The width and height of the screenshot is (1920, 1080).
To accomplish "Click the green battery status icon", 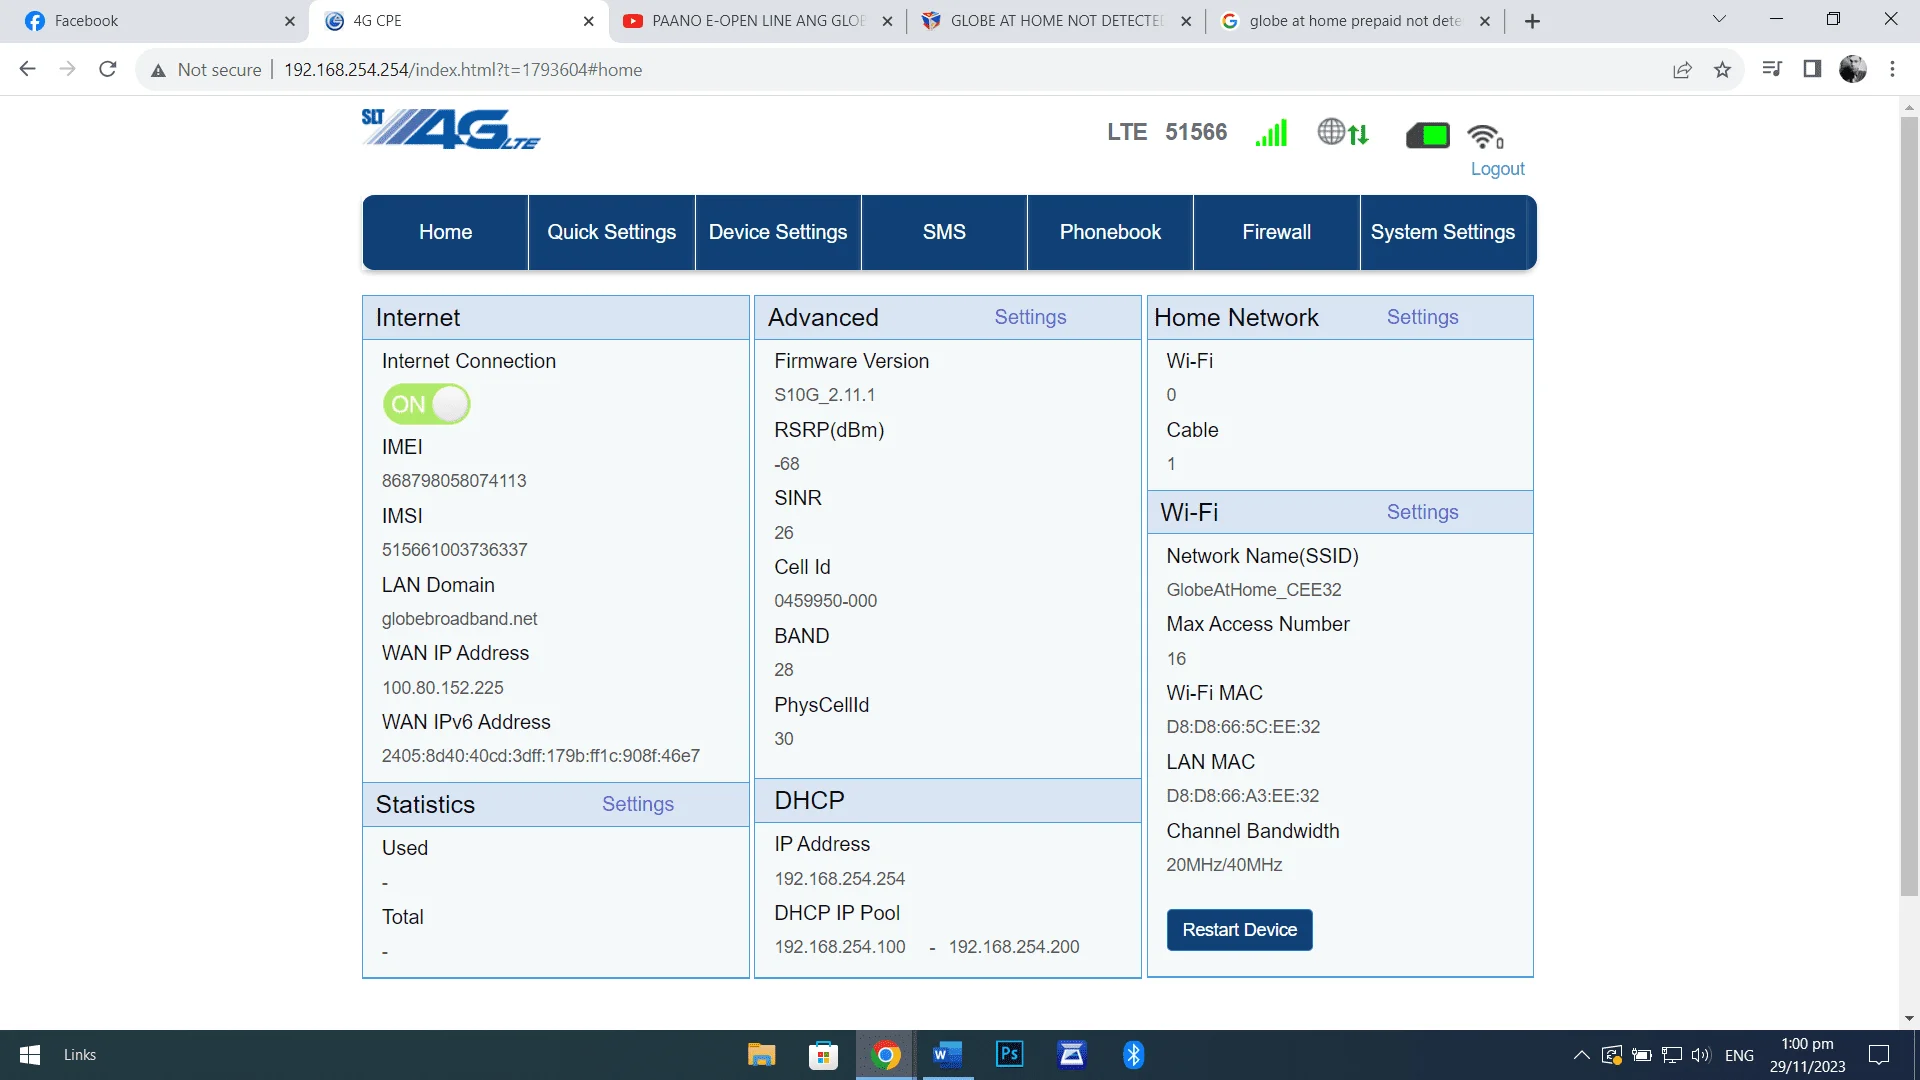I will [1428, 135].
